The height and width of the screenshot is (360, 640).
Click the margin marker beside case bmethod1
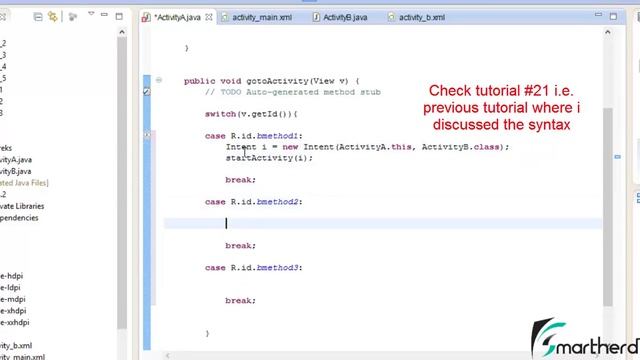pos(147,135)
